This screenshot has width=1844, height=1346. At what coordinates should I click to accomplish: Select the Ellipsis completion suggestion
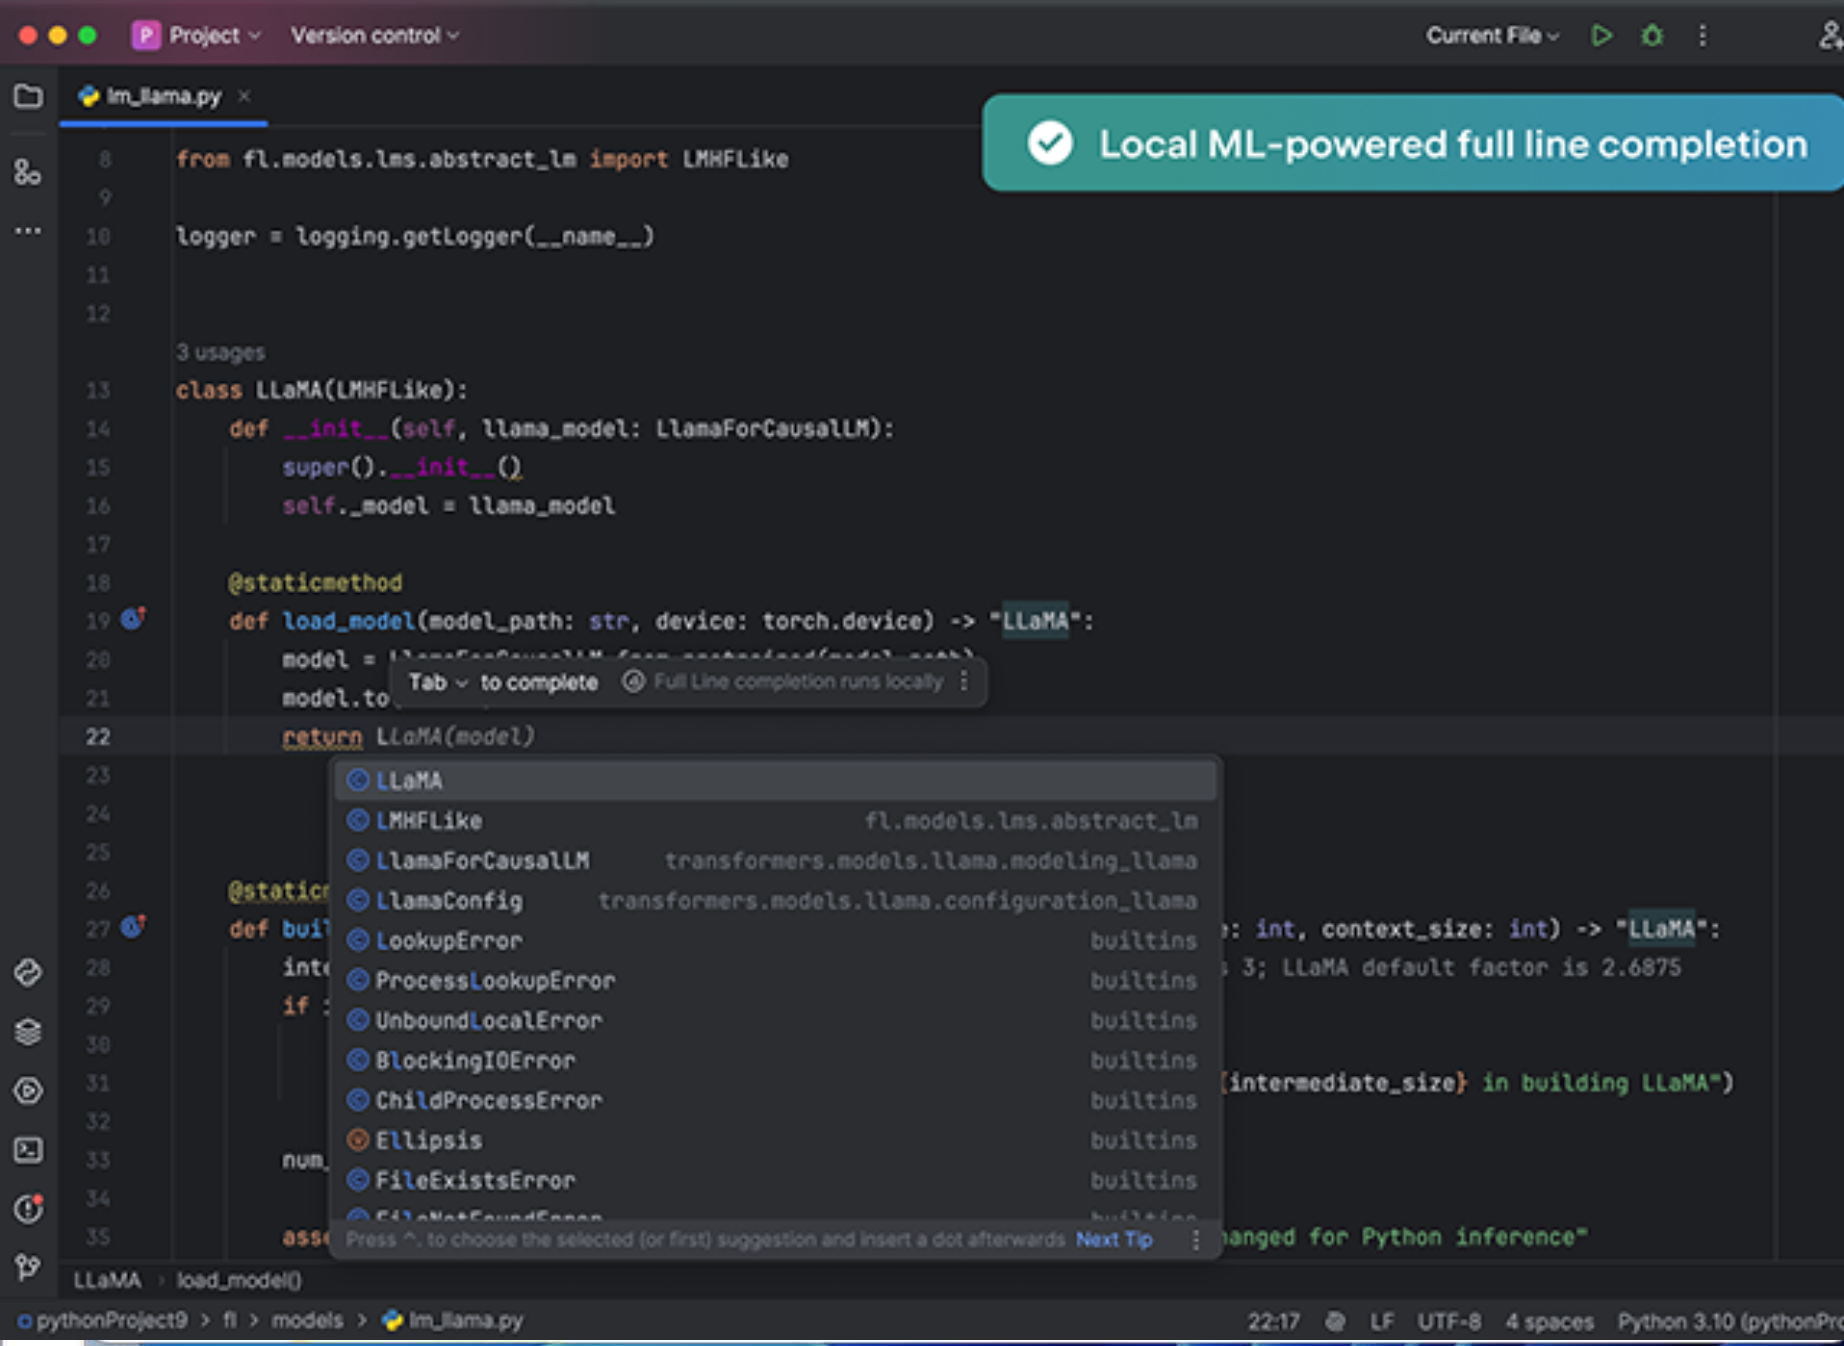coord(775,1140)
